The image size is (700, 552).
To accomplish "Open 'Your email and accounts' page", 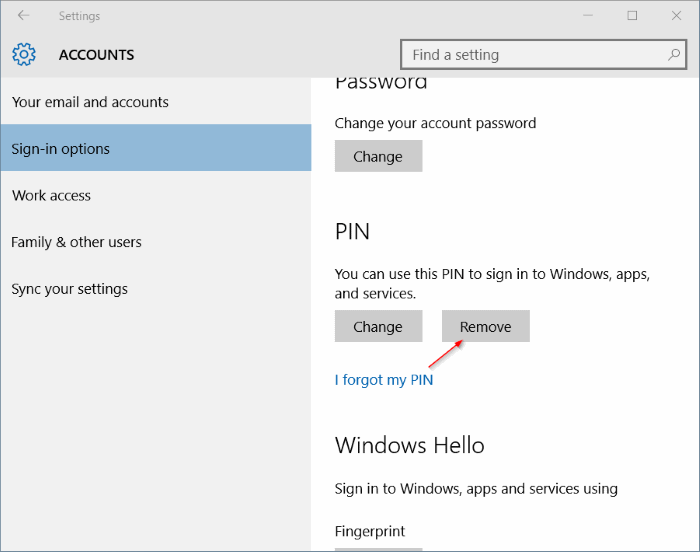I will [90, 102].
